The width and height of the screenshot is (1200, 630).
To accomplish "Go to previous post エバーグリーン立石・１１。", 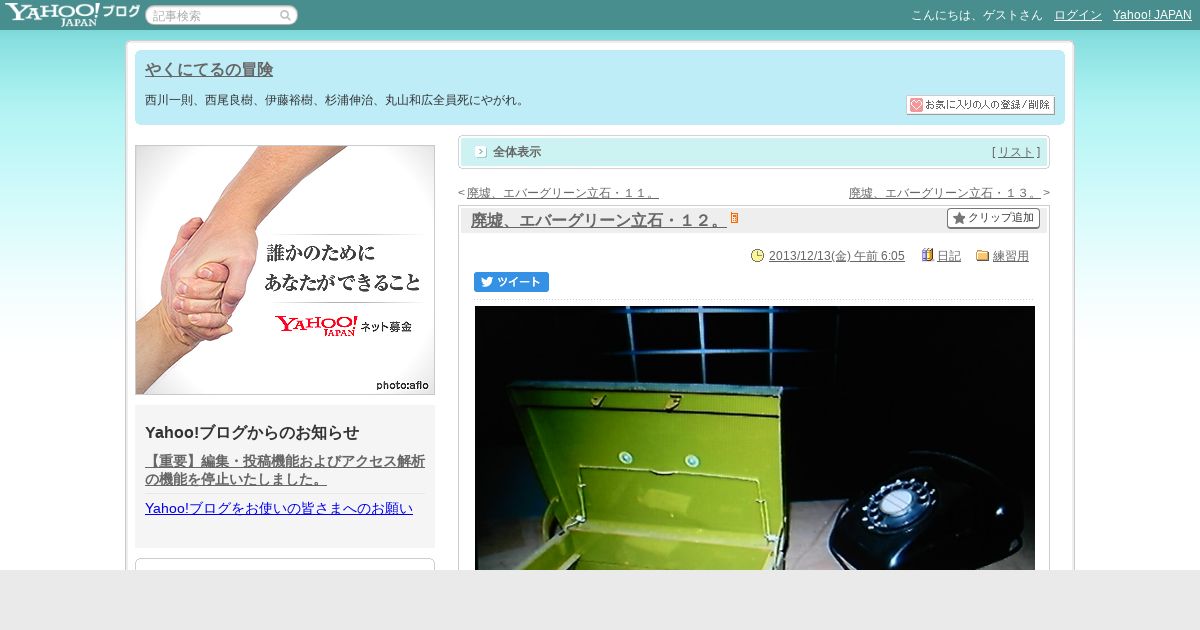I will (x=562, y=193).
